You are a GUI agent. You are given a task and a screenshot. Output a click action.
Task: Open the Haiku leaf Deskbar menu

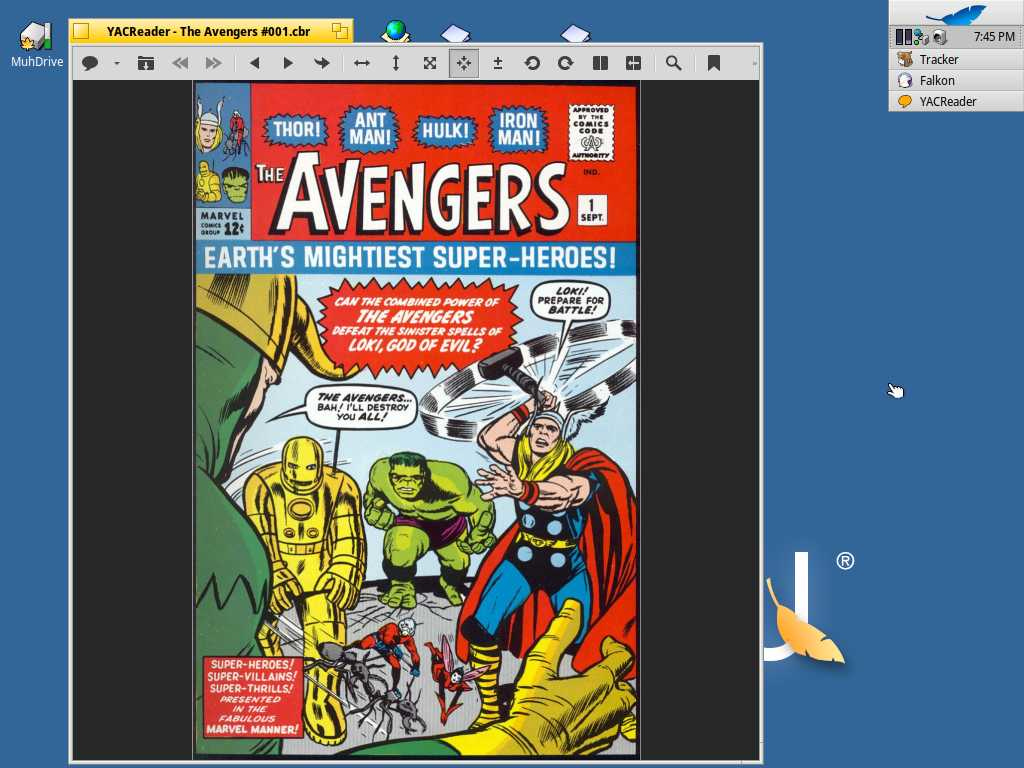point(956,13)
